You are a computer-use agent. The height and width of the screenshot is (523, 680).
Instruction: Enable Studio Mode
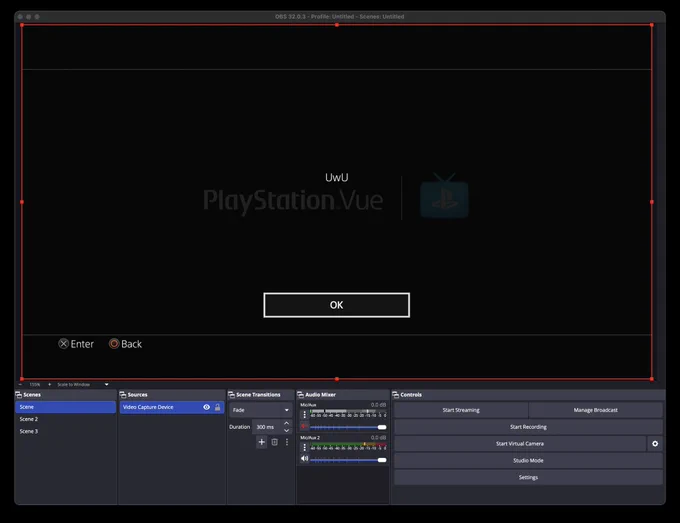(x=528, y=461)
